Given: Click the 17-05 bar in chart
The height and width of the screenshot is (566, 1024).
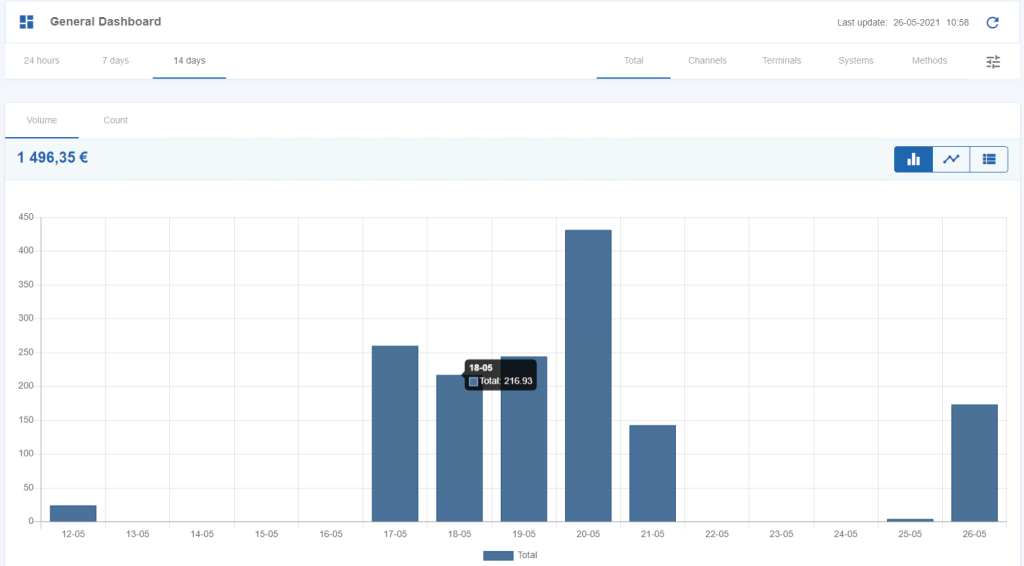Looking at the screenshot, I should [395, 433].
